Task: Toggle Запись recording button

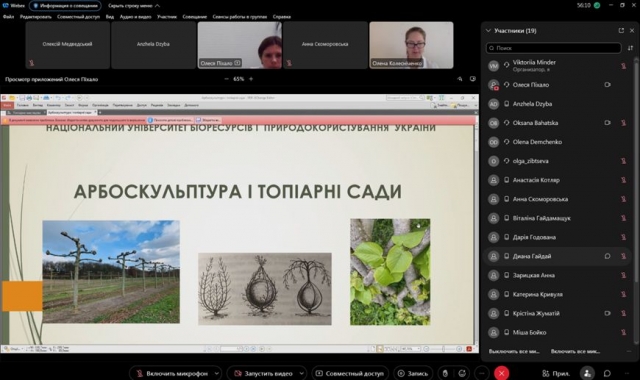Action: click(x=413, y=373)
